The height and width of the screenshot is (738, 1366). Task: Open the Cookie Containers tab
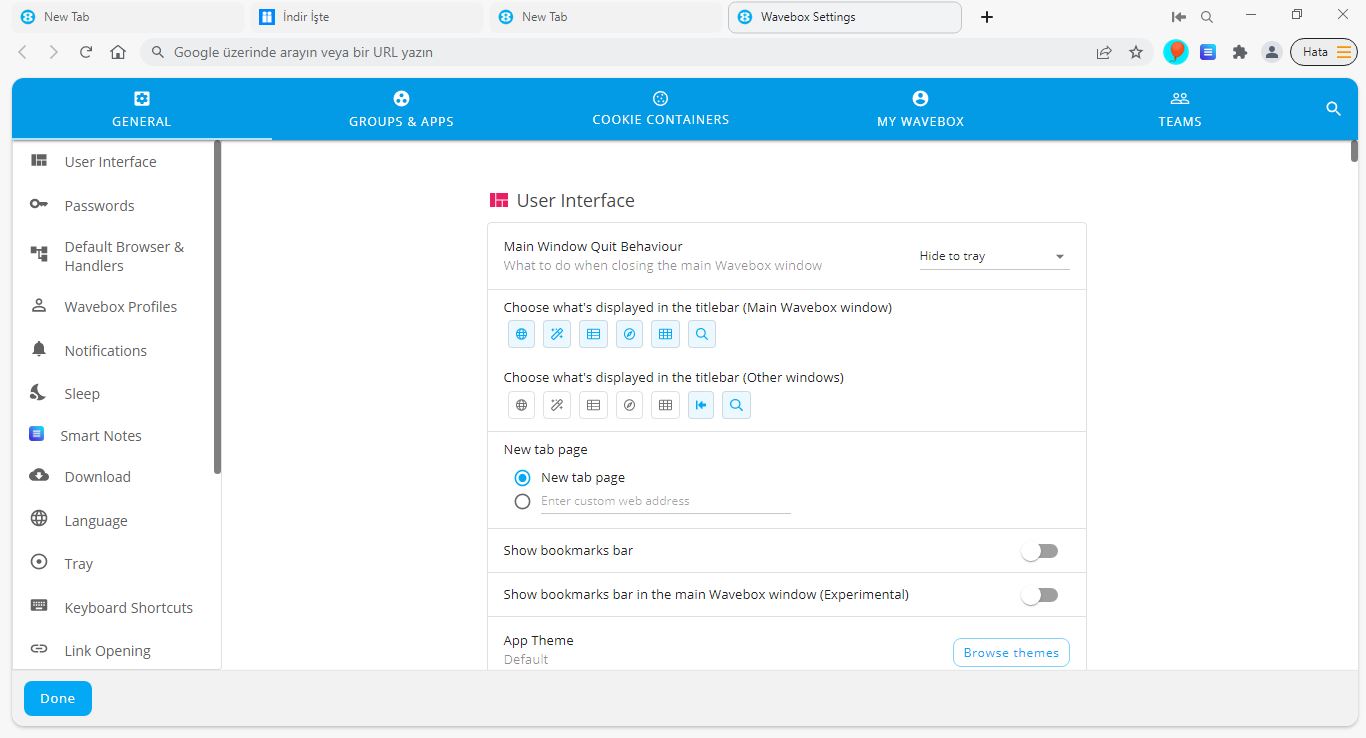click(661, 109)
